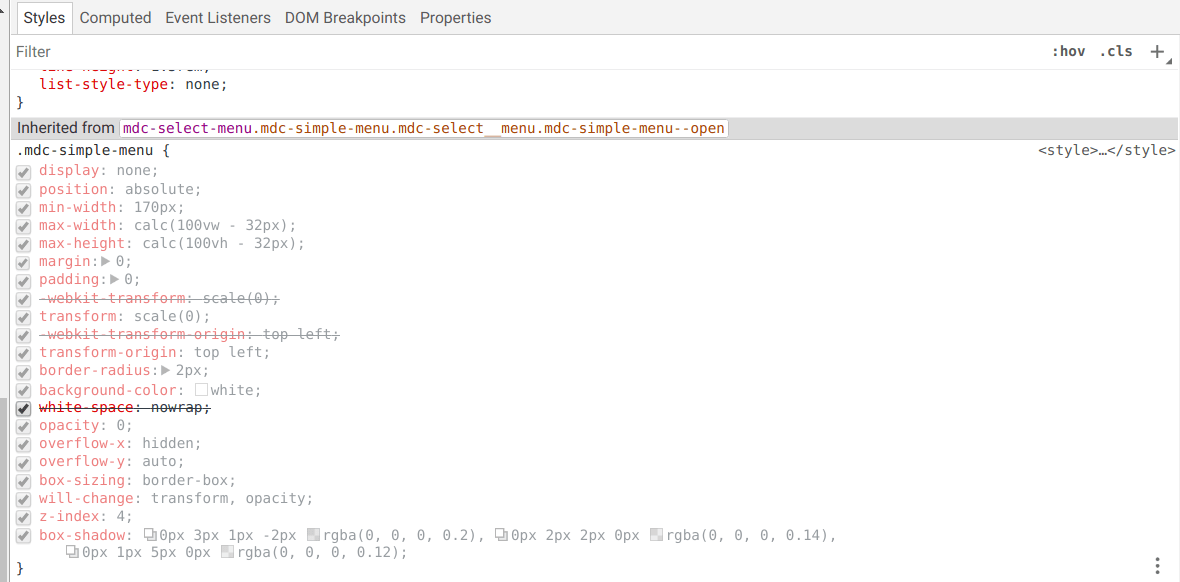Image resolution: width=1180 pixels, height=582 pixels.
Task: Edit the z-index value 4
Action: [121, 516]
